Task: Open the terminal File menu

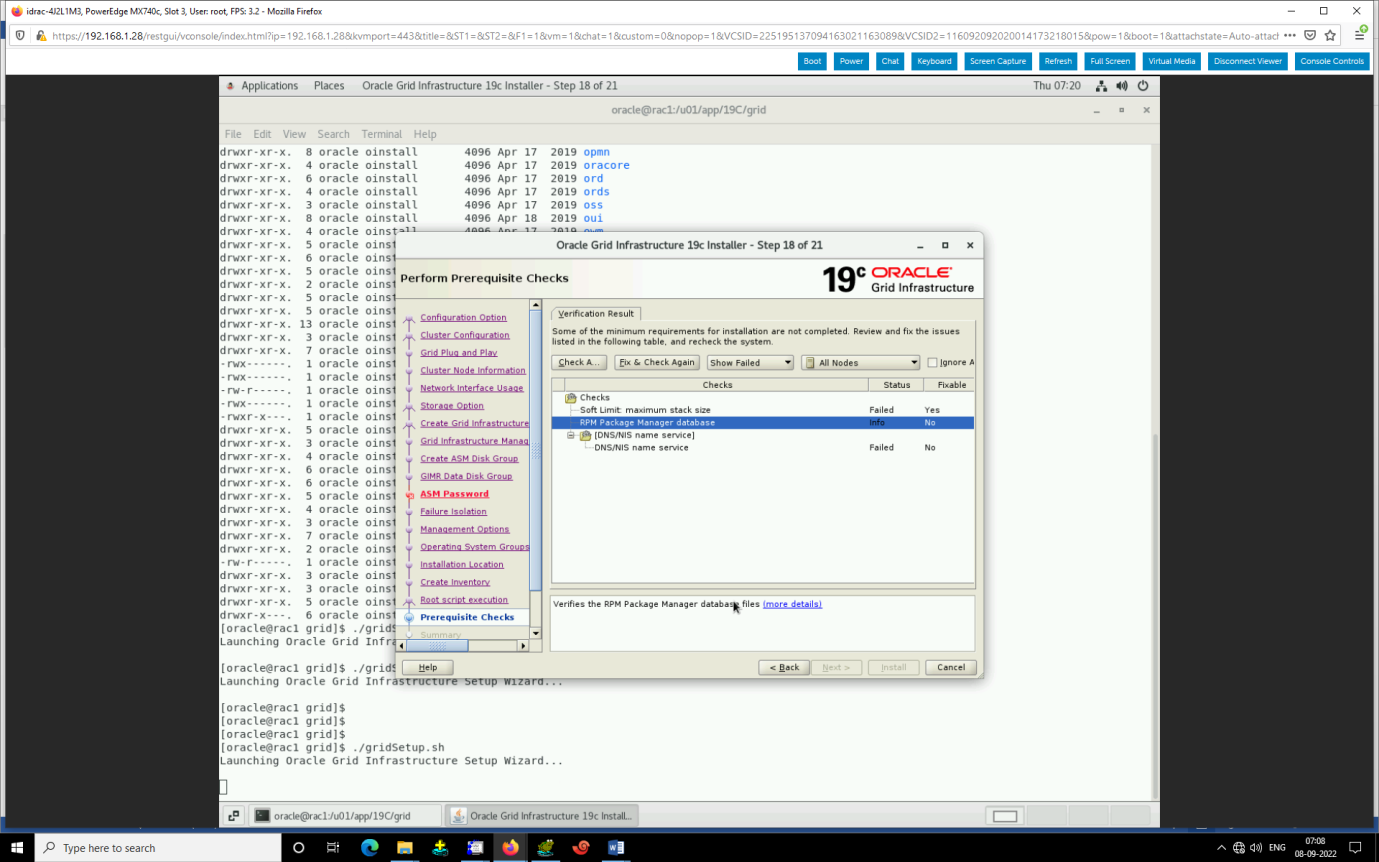Action: pos(233,134)
